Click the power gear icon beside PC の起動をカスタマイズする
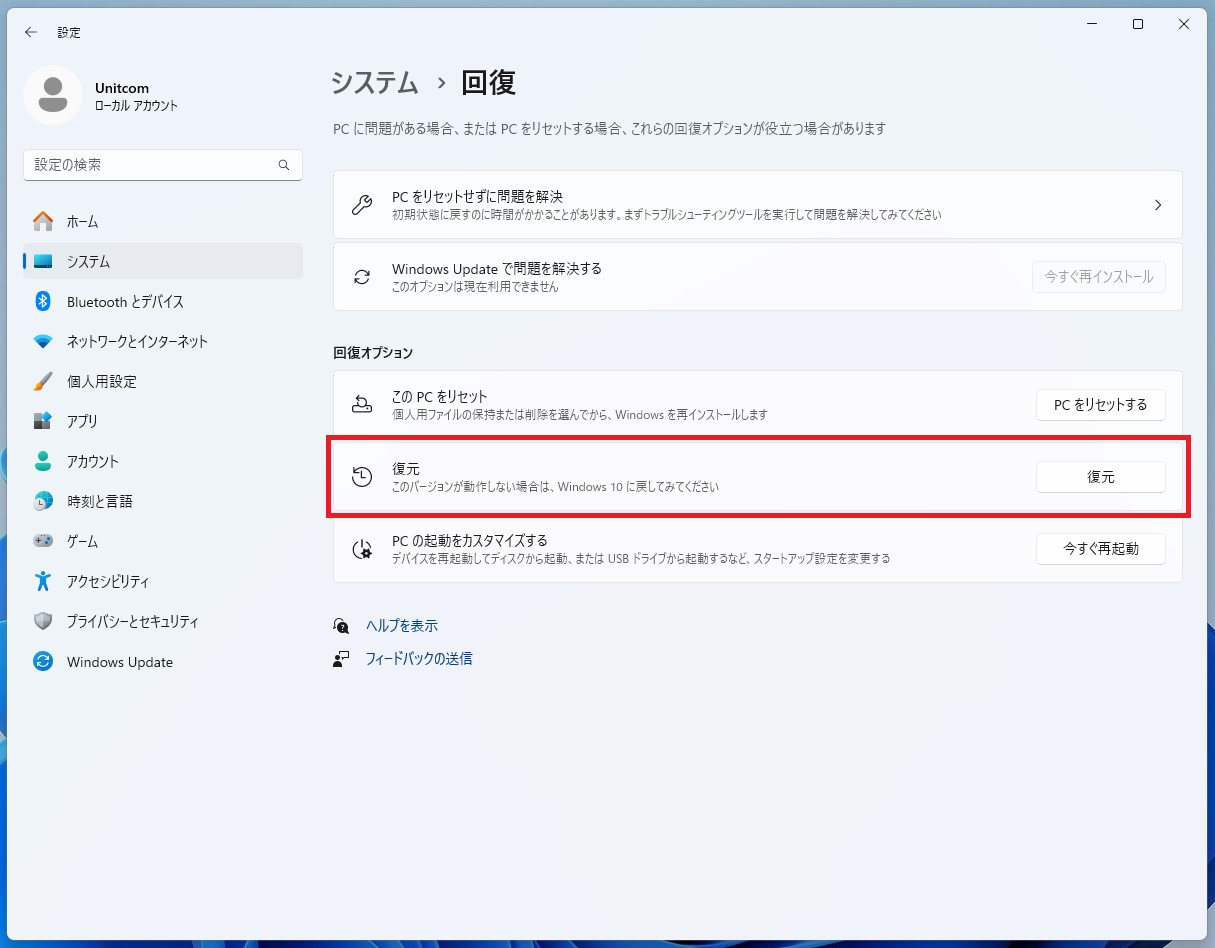 [x=362, y=549]
